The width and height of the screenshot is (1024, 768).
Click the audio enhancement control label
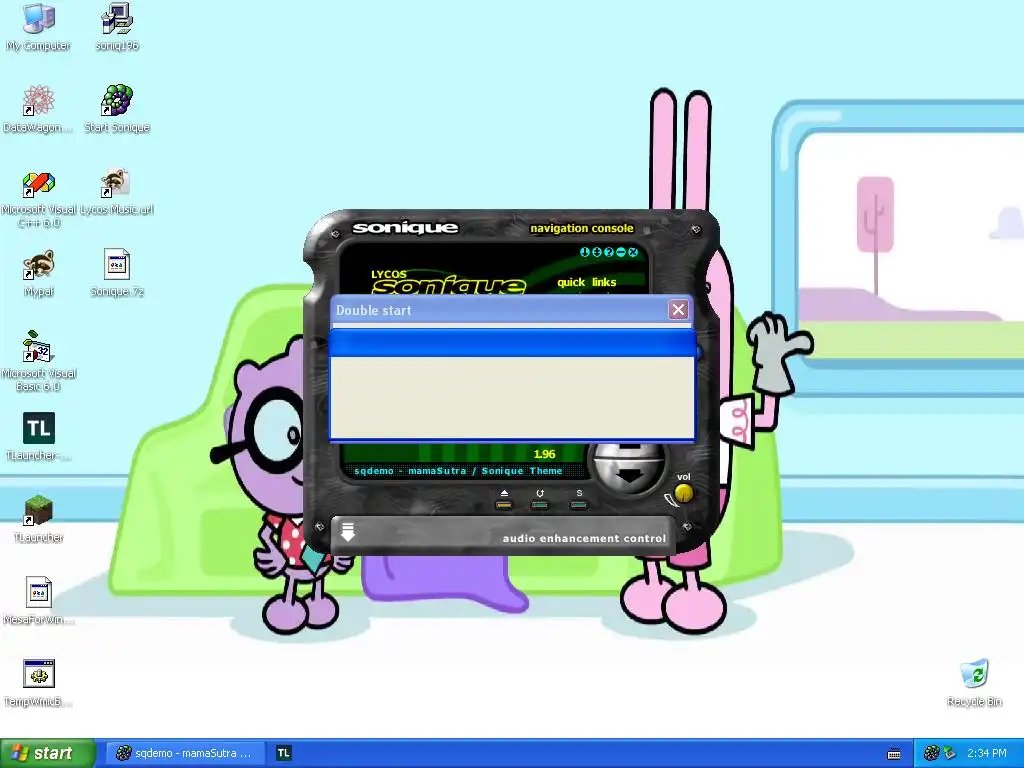(584, 539)
